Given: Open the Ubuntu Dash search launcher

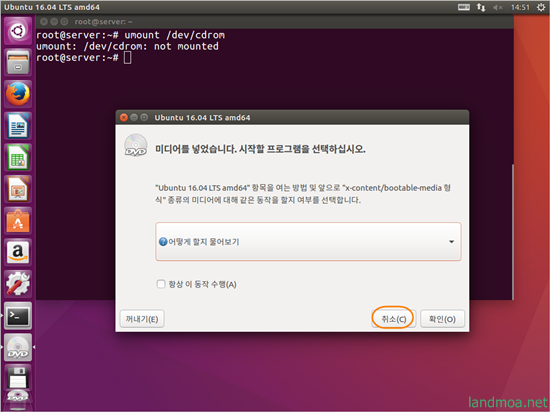Looking at the screenshot, I should pos(18,31).
